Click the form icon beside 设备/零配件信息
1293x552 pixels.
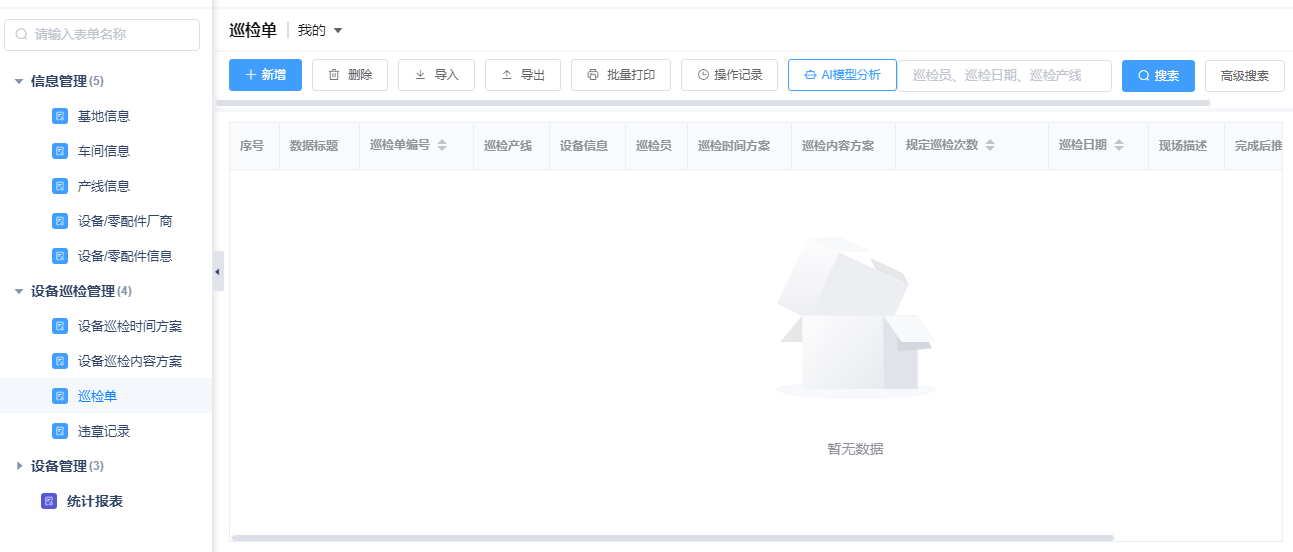click(x=60, y=256)
